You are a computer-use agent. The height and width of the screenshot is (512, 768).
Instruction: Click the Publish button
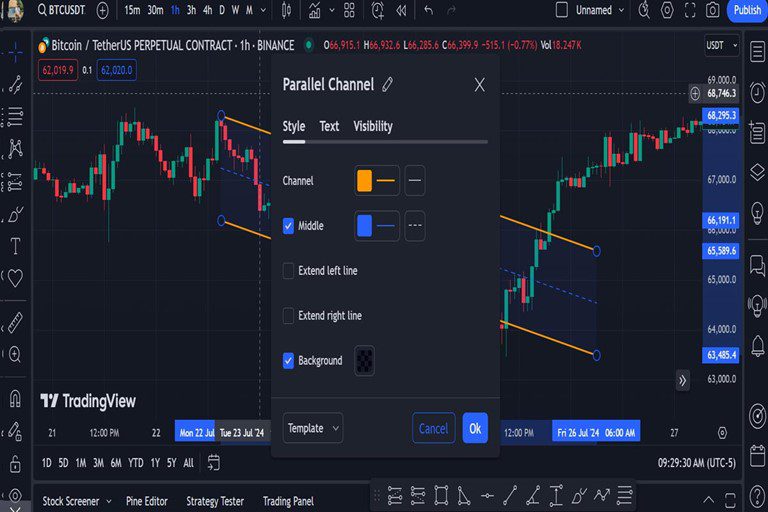[747, 10]
